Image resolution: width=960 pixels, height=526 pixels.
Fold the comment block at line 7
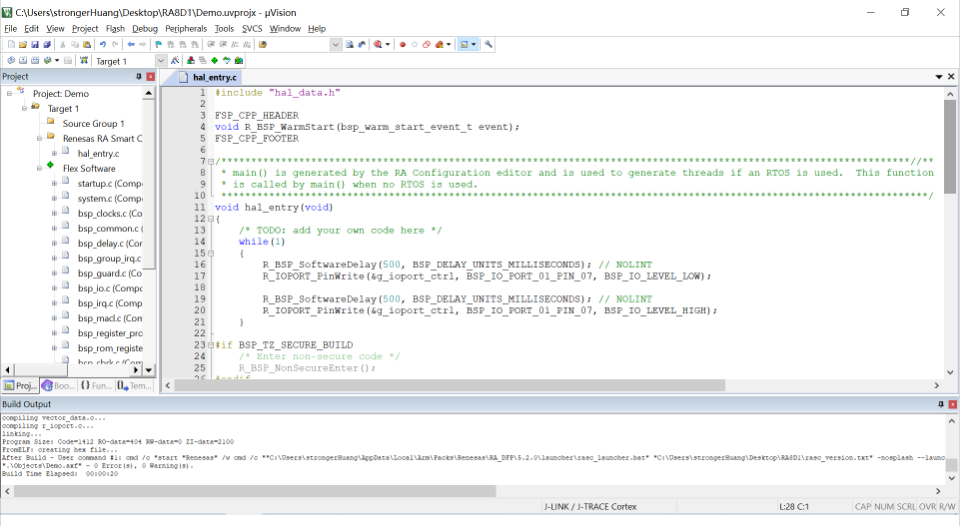pyautogui.click(x=211, y=162)
